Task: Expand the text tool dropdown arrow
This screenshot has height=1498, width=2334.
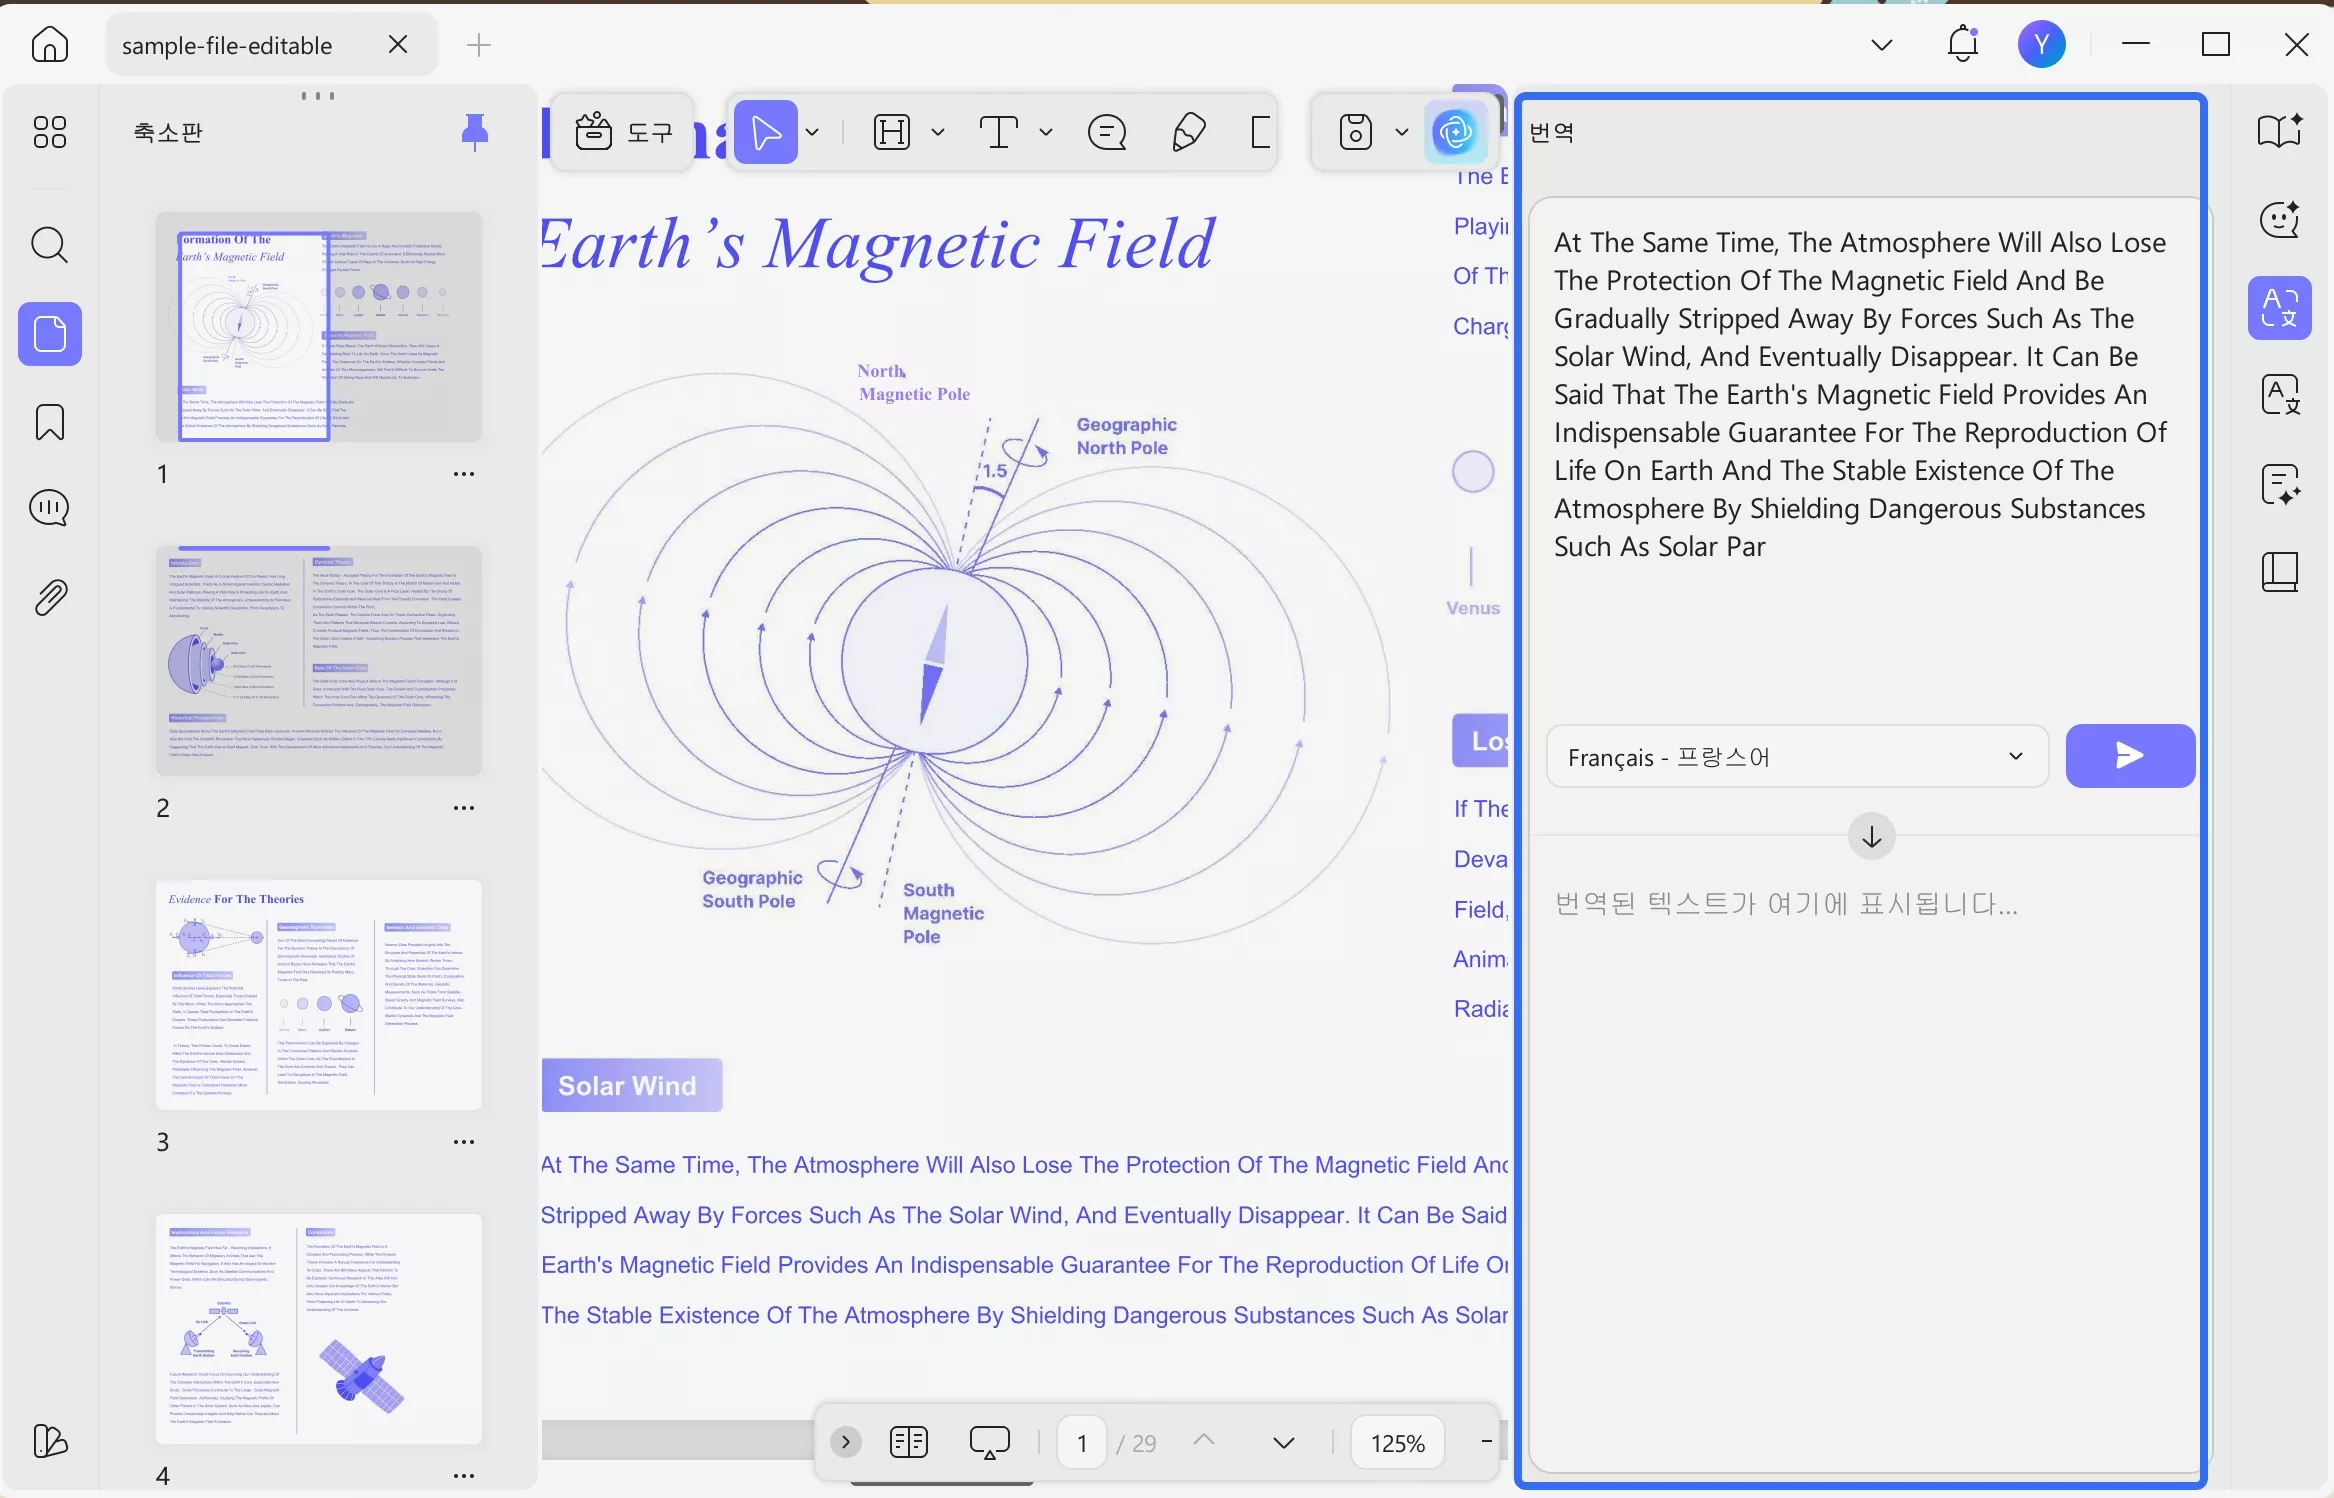Action: [x=1046, y=132]
